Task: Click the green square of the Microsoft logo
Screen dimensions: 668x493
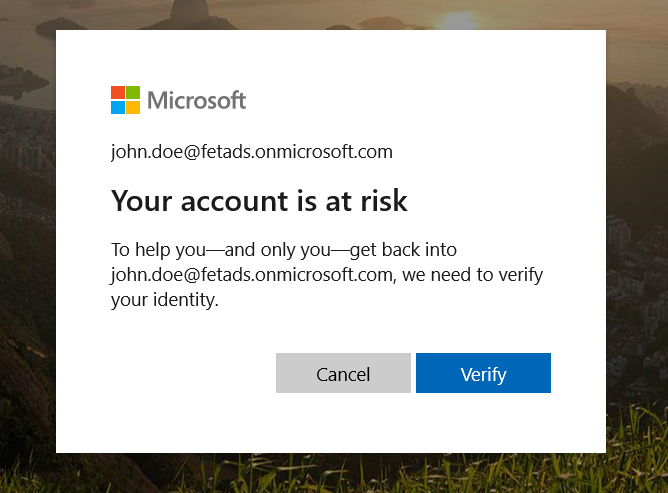Action: [133, 93]
